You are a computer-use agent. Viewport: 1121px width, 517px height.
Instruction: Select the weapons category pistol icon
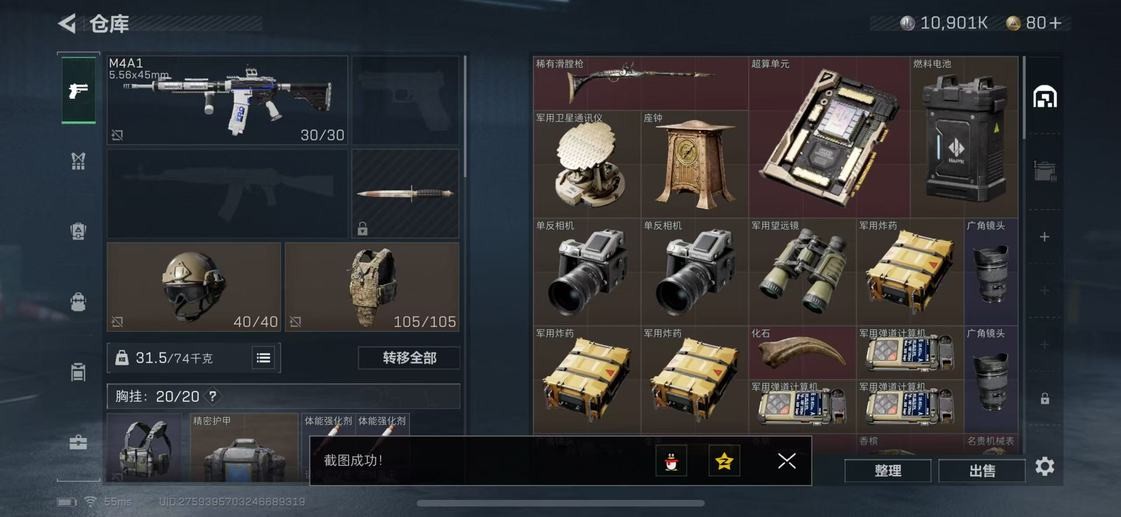pyautogui.click(x=78, y=90)
